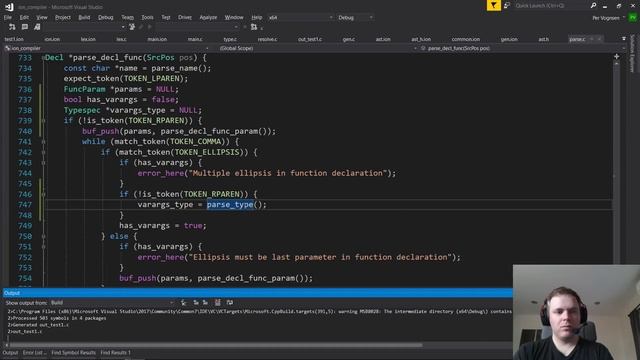Viewport: 640px width, 360px height.
Task: Open the ion_compiler project scope dropdown
Action: tap(107, 48)
